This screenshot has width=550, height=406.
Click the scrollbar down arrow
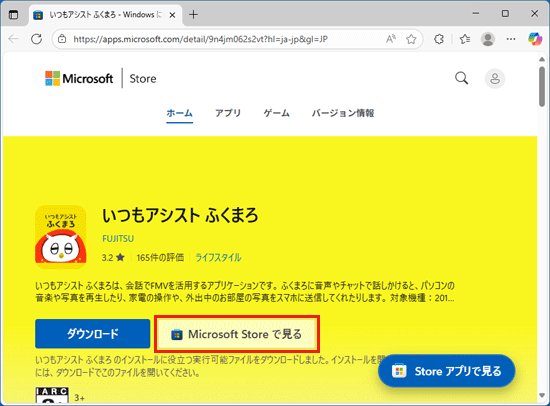542,395
